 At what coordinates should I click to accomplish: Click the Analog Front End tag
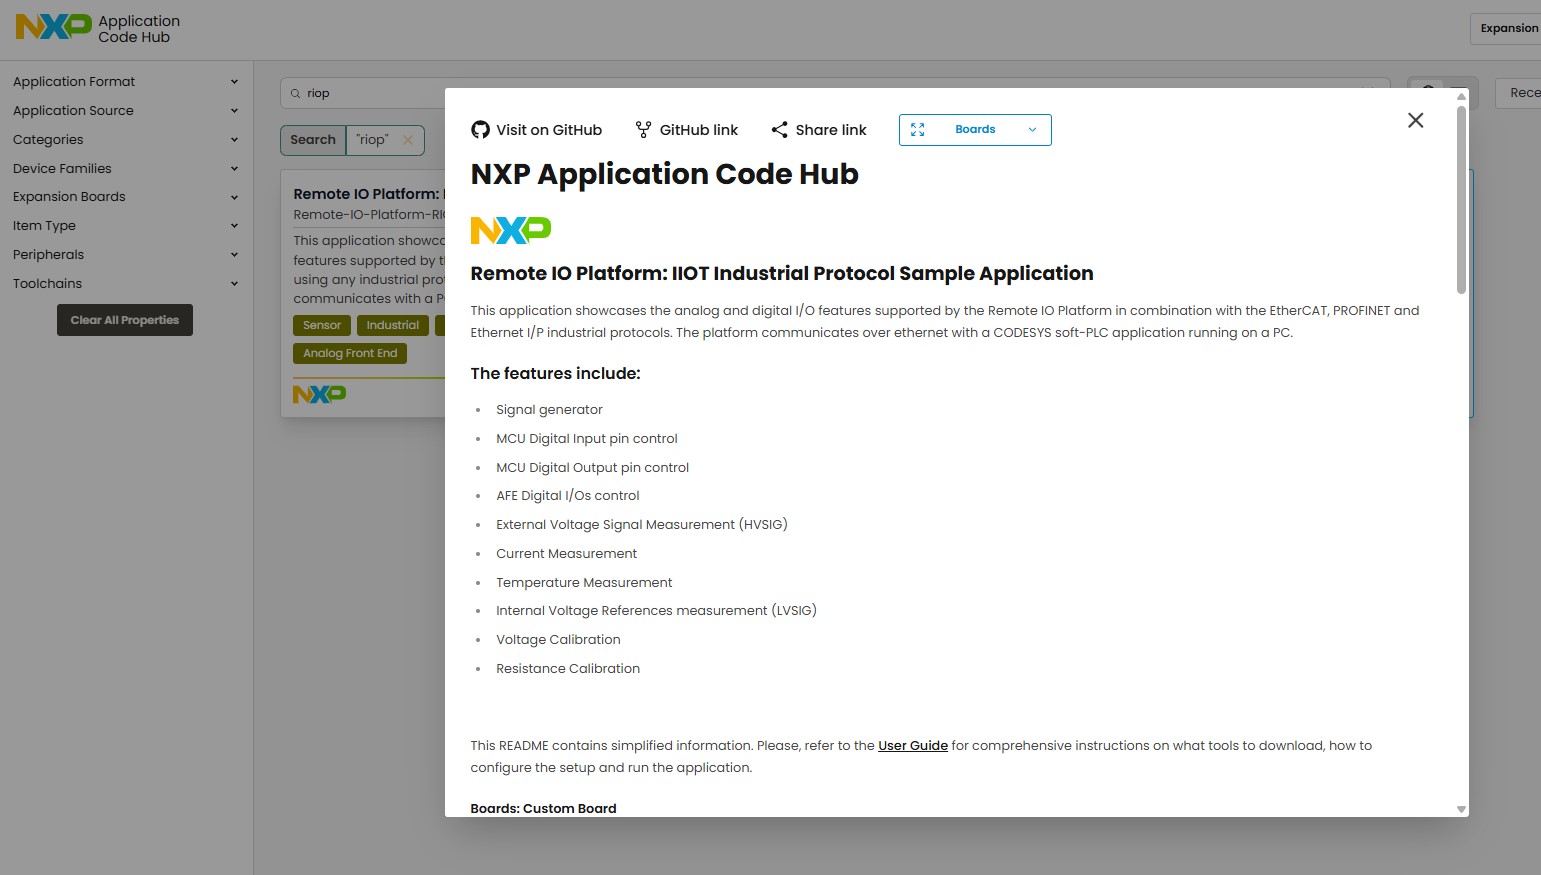pyautogui.click(x=350, y=353)
